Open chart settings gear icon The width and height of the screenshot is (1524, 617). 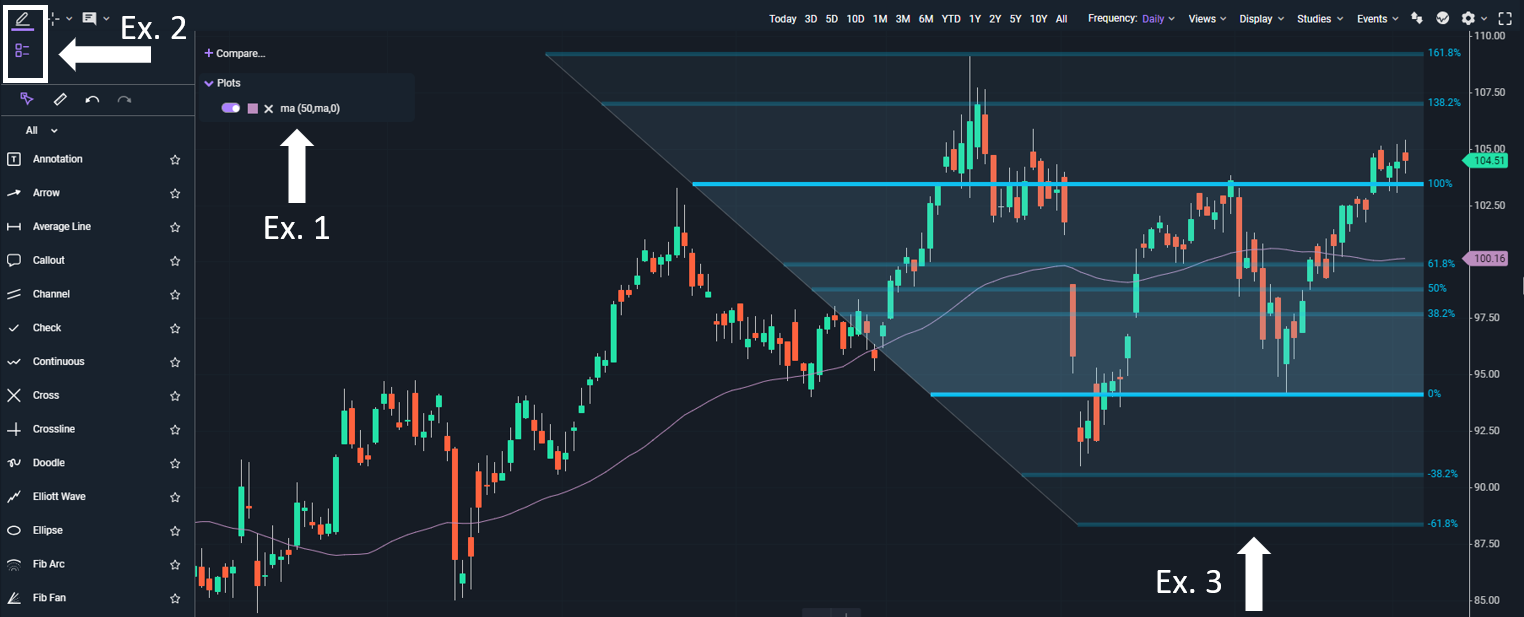(1468, 18)
